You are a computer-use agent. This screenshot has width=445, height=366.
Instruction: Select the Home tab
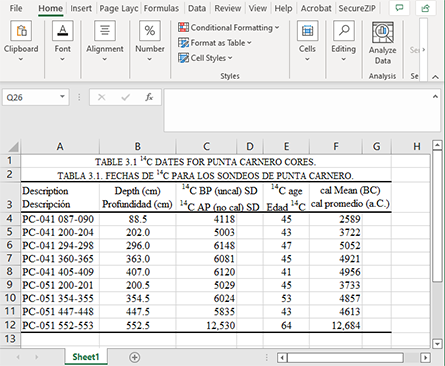(x=50, y=8)
